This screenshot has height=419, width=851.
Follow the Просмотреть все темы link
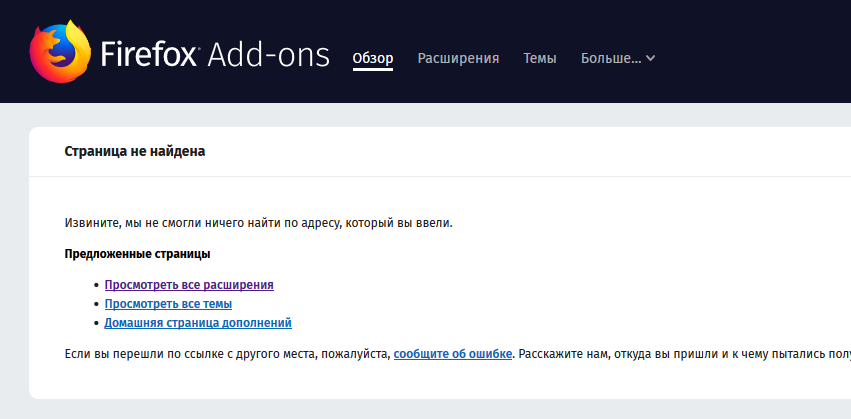pos(168,304)
